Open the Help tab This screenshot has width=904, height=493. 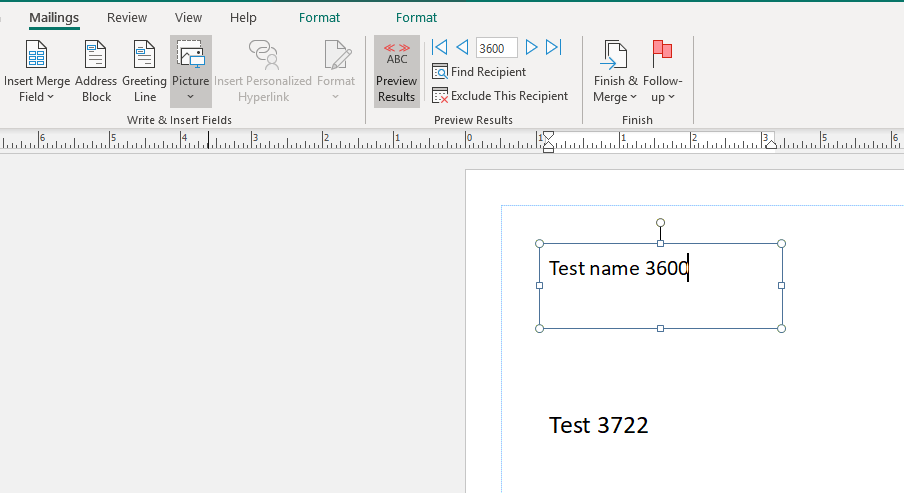(x=243, y=18)
